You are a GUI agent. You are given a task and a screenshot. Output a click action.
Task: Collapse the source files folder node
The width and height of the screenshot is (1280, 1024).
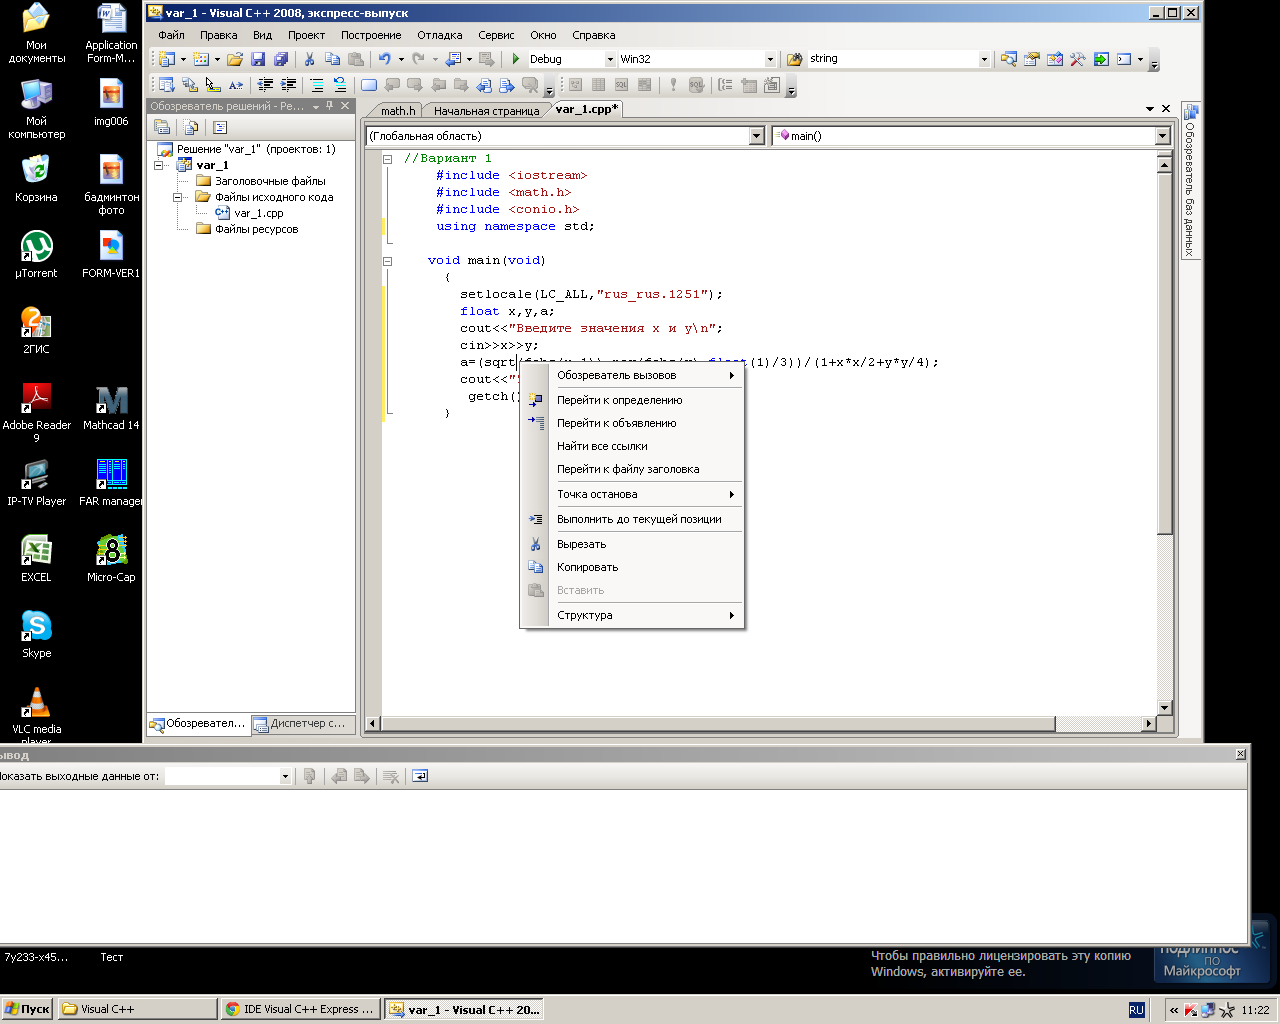(177, 197)
